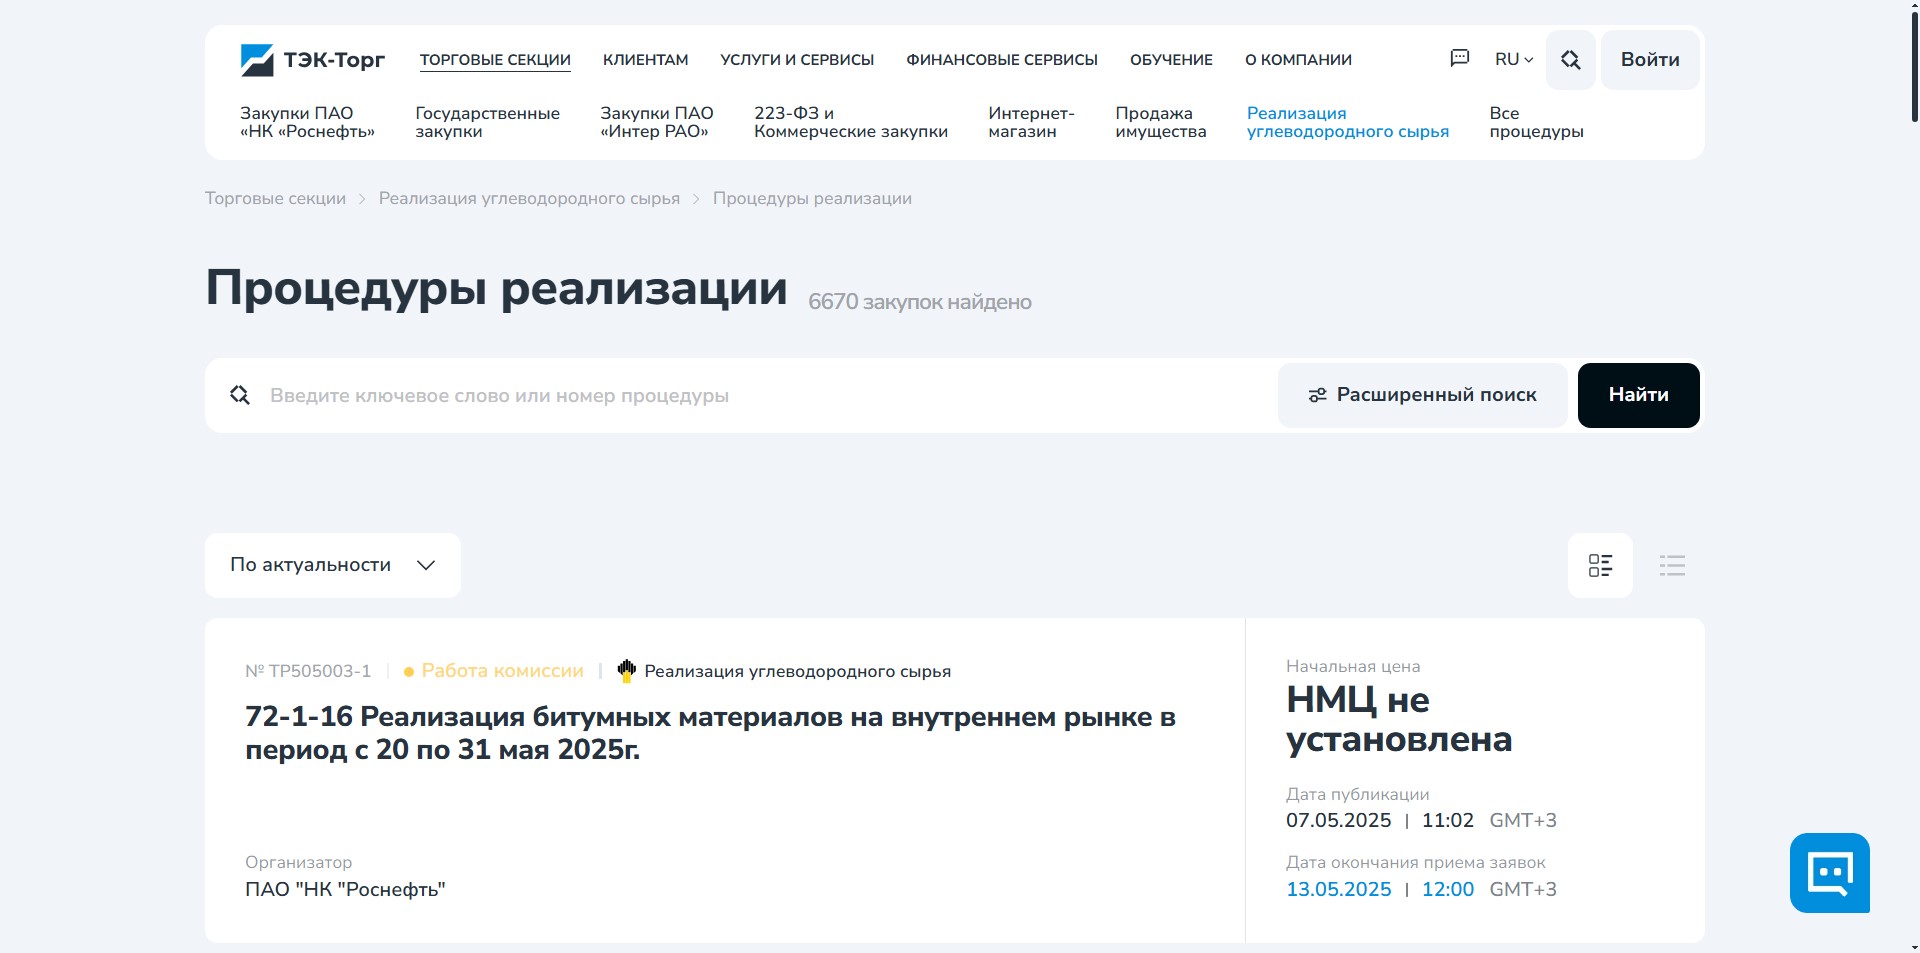Open ТОРГОВЫЕ СЕКЦИИ menu
The height and width of the screenshot is (953, 1920).
click(x=495, y=60)
